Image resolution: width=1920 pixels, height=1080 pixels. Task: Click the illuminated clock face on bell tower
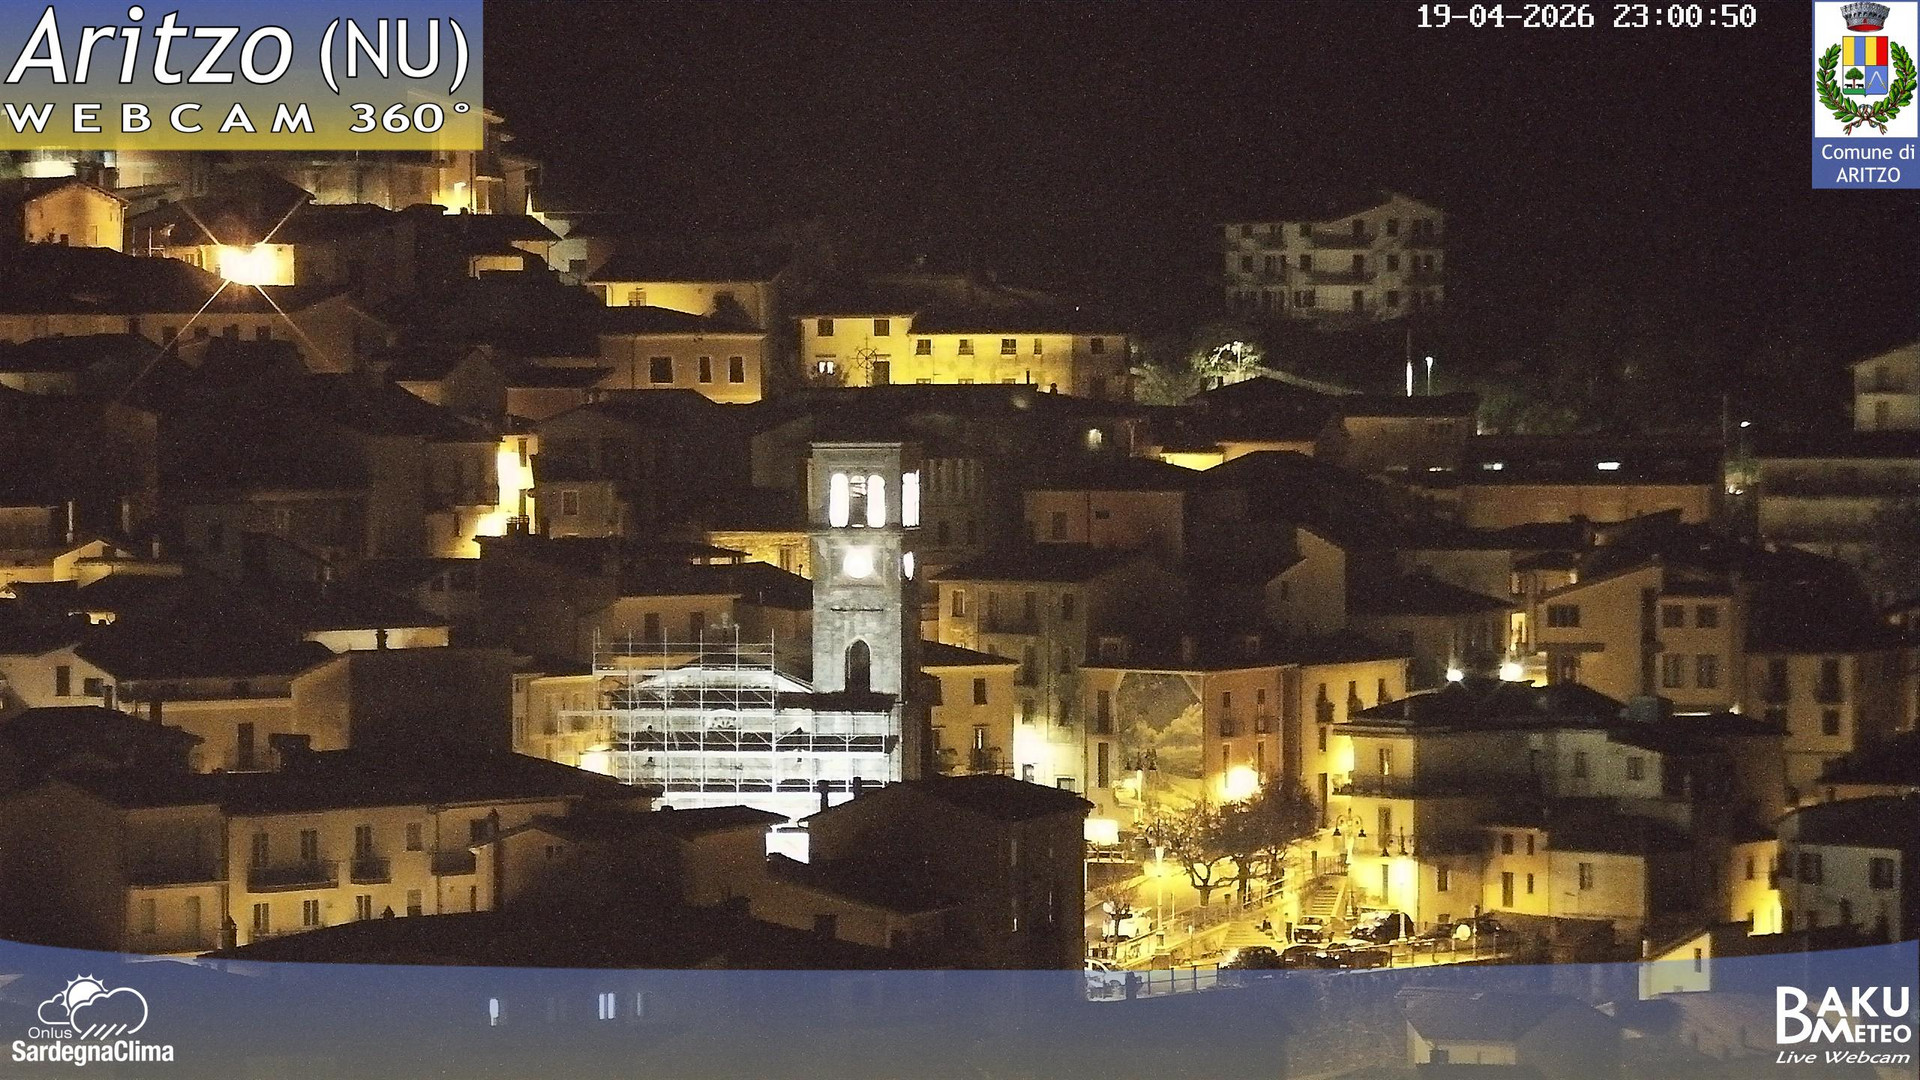coord(857,562)
